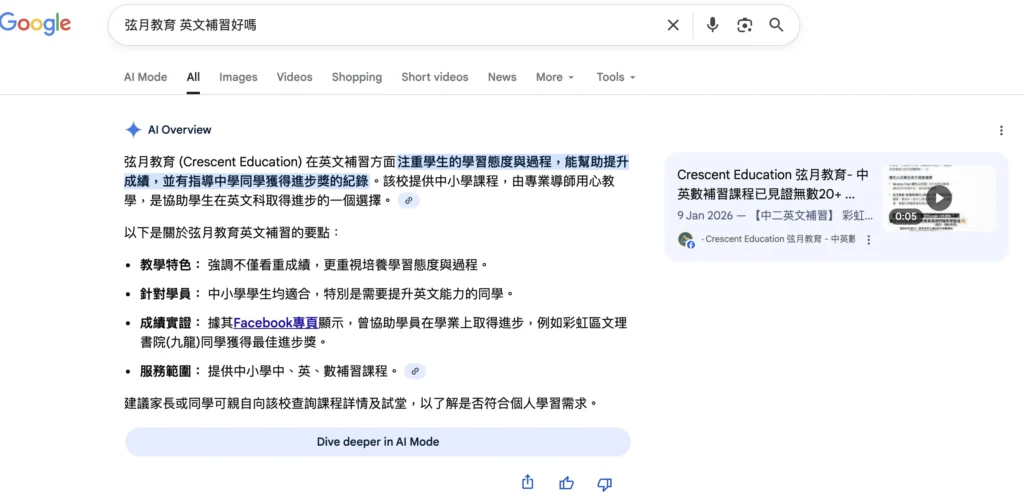Open AI Overview three-dot options menu
1024x496 pixels.
(x=1001, y=131)
